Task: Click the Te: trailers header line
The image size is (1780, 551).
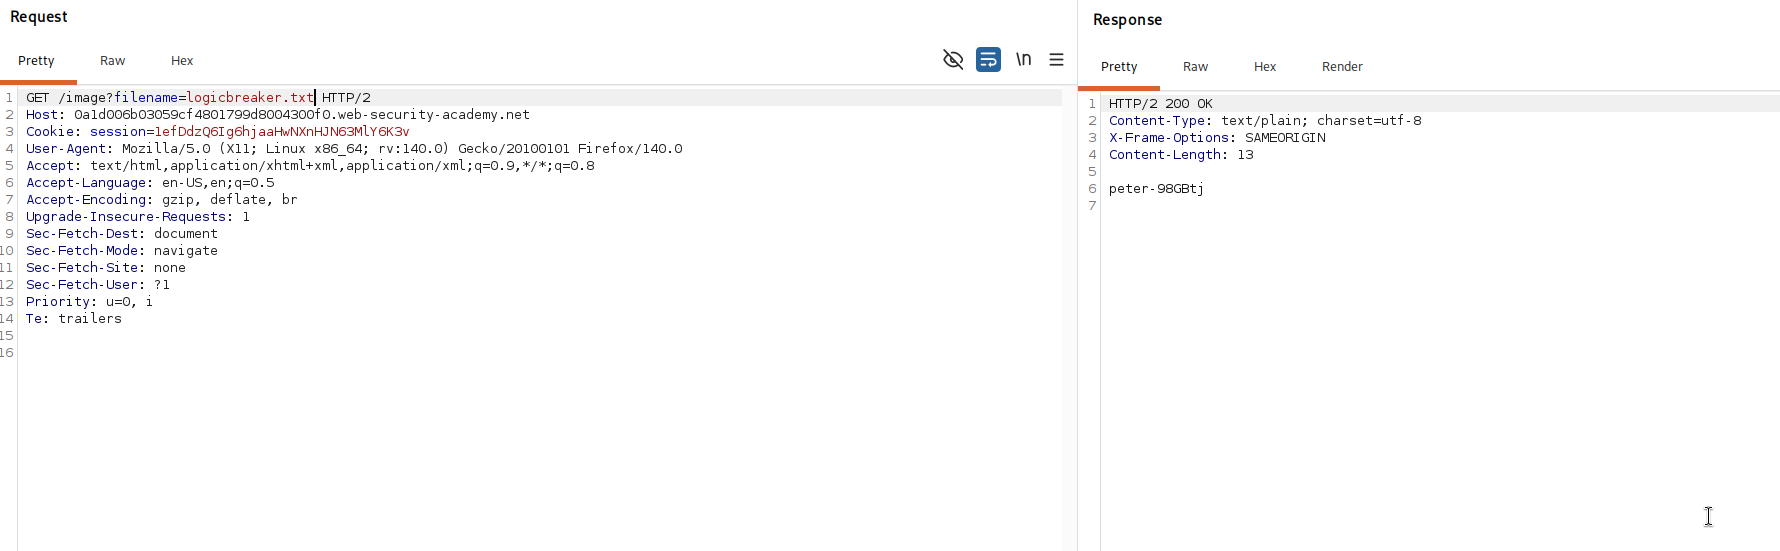Action: click(x=74, y=319)
